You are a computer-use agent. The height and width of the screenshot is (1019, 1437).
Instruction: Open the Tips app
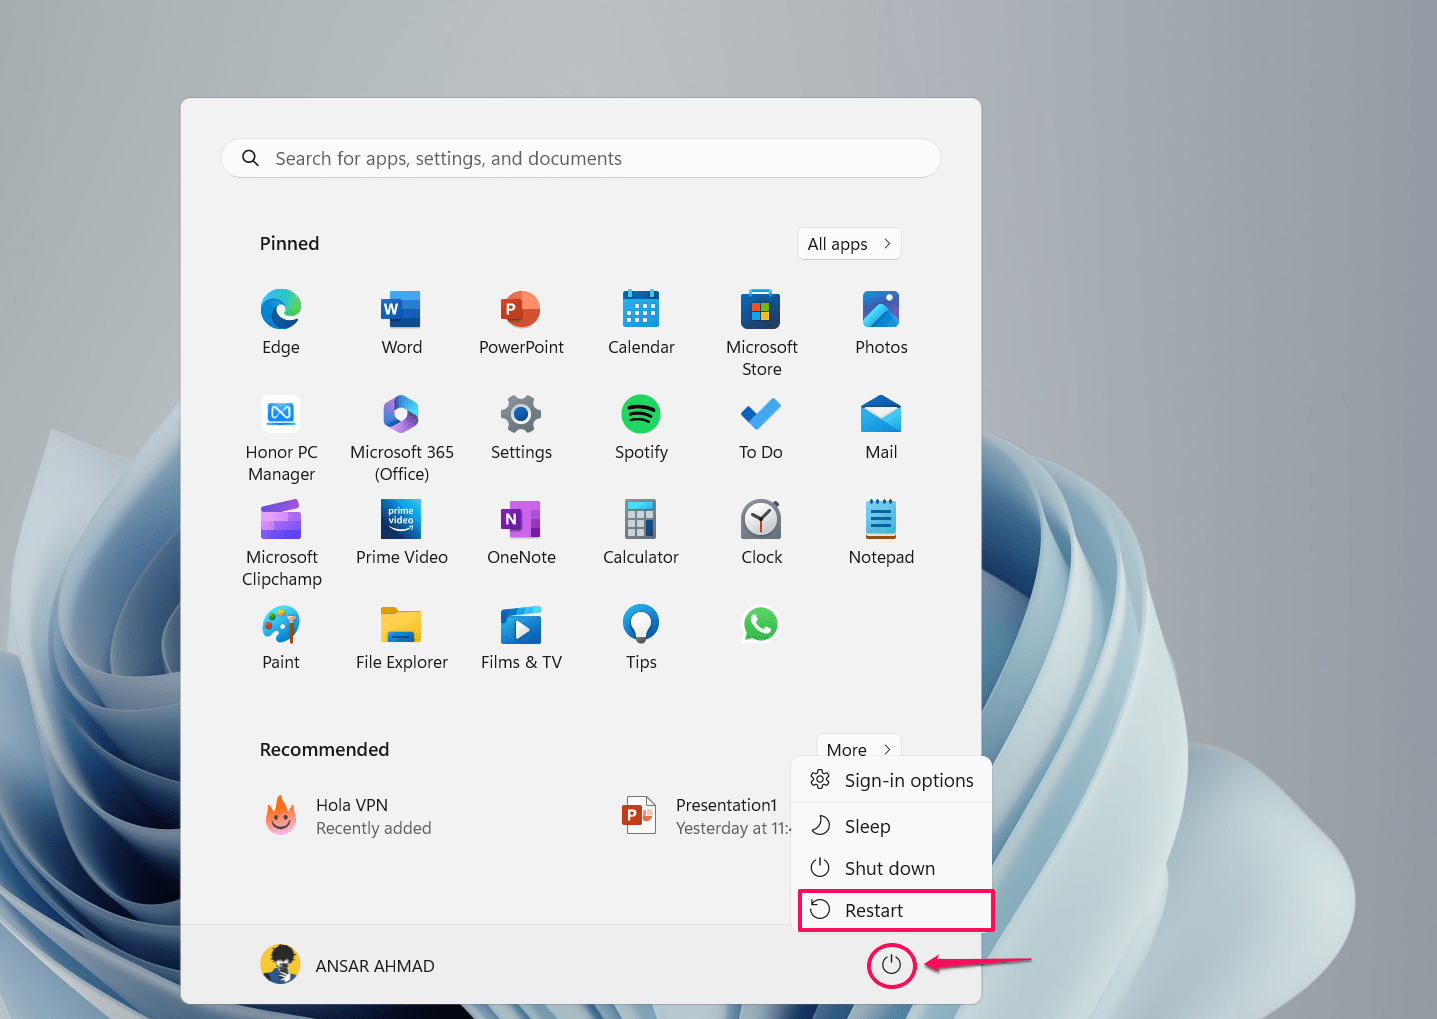click(x=641, y=637)
